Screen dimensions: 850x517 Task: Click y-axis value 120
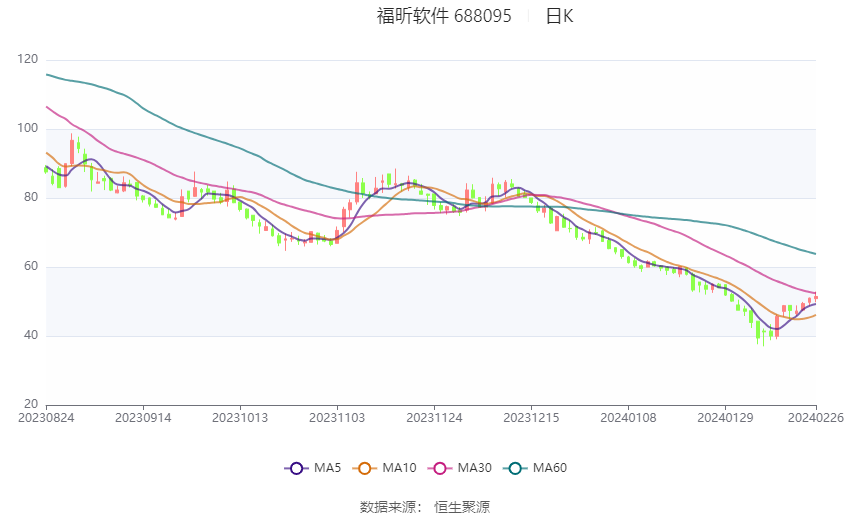[x=28, y=59]
